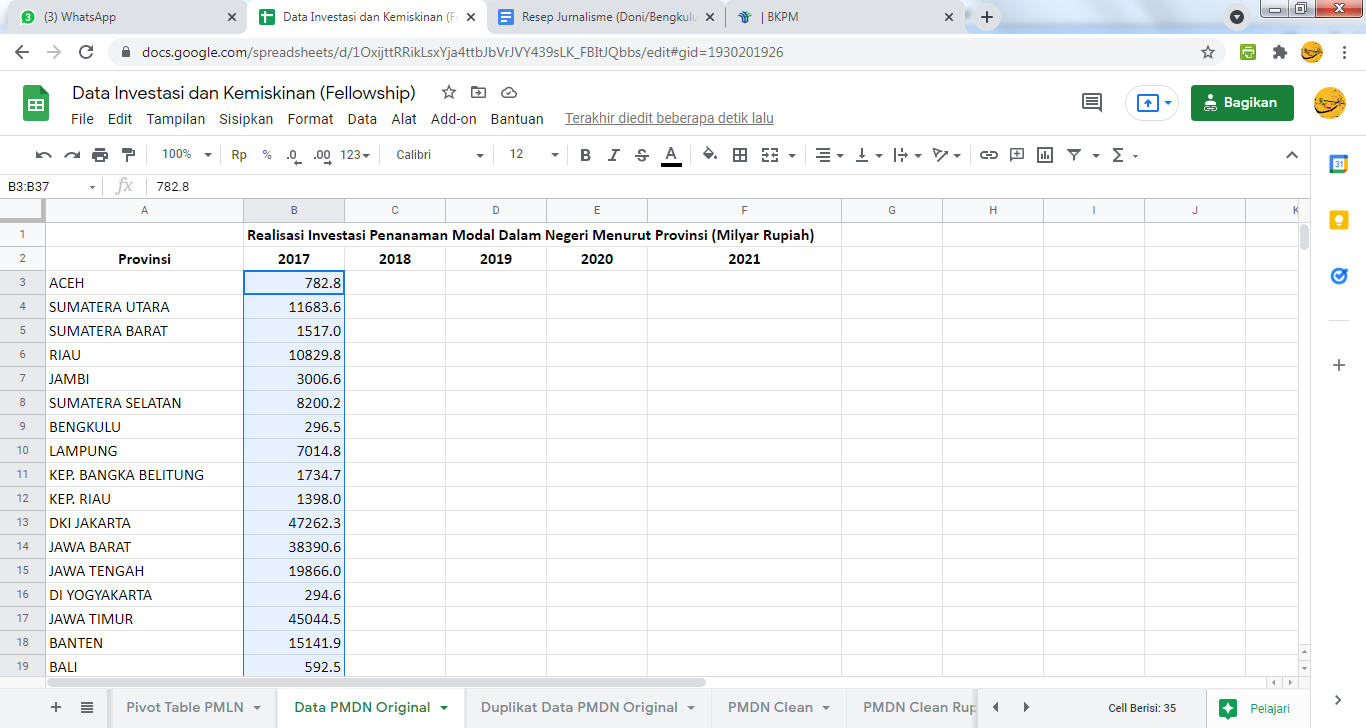Expand the font size 12 dropdown

coord(534,155)
